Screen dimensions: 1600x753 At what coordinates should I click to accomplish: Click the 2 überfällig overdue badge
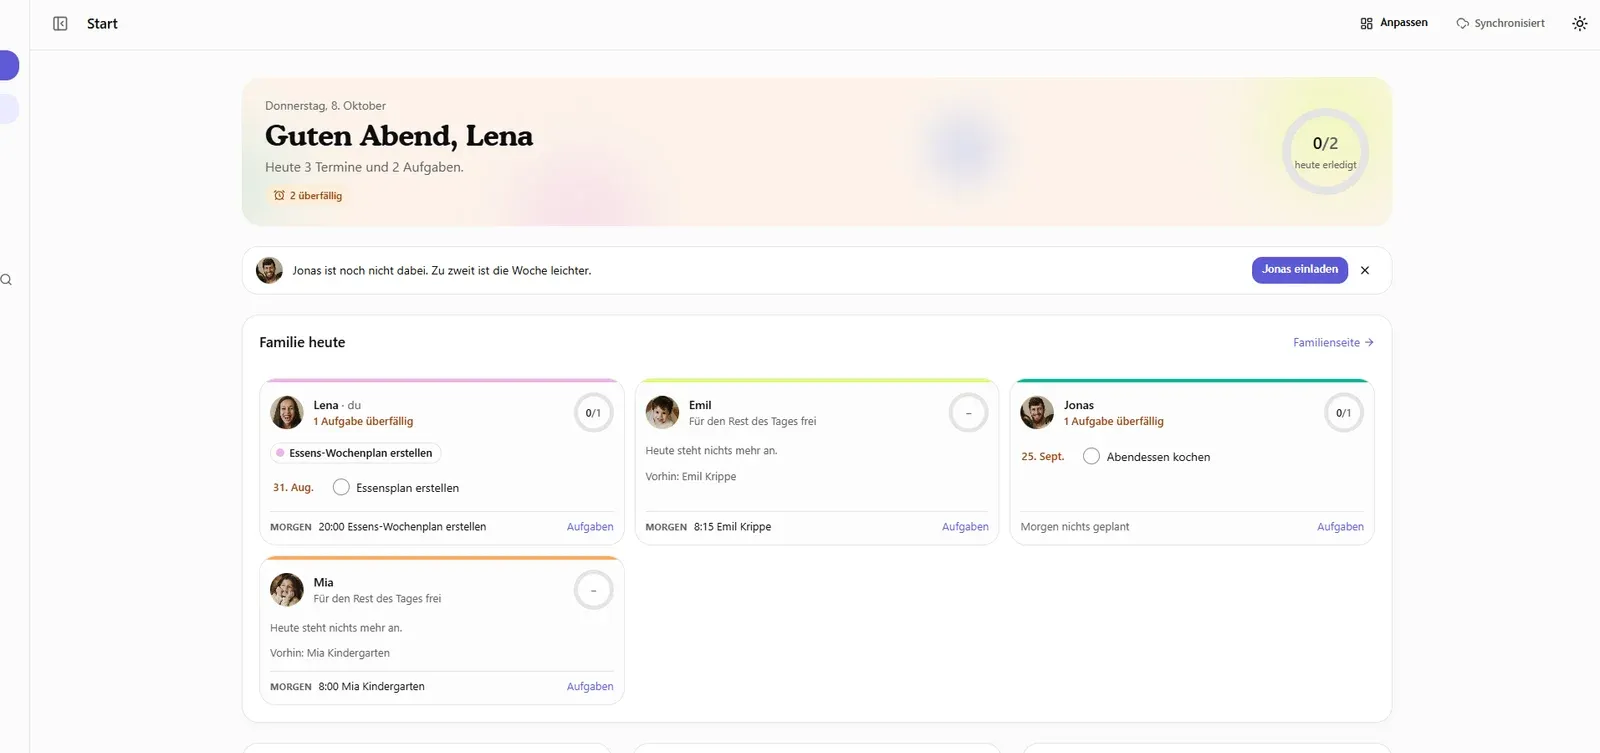(x=308, y=196)
